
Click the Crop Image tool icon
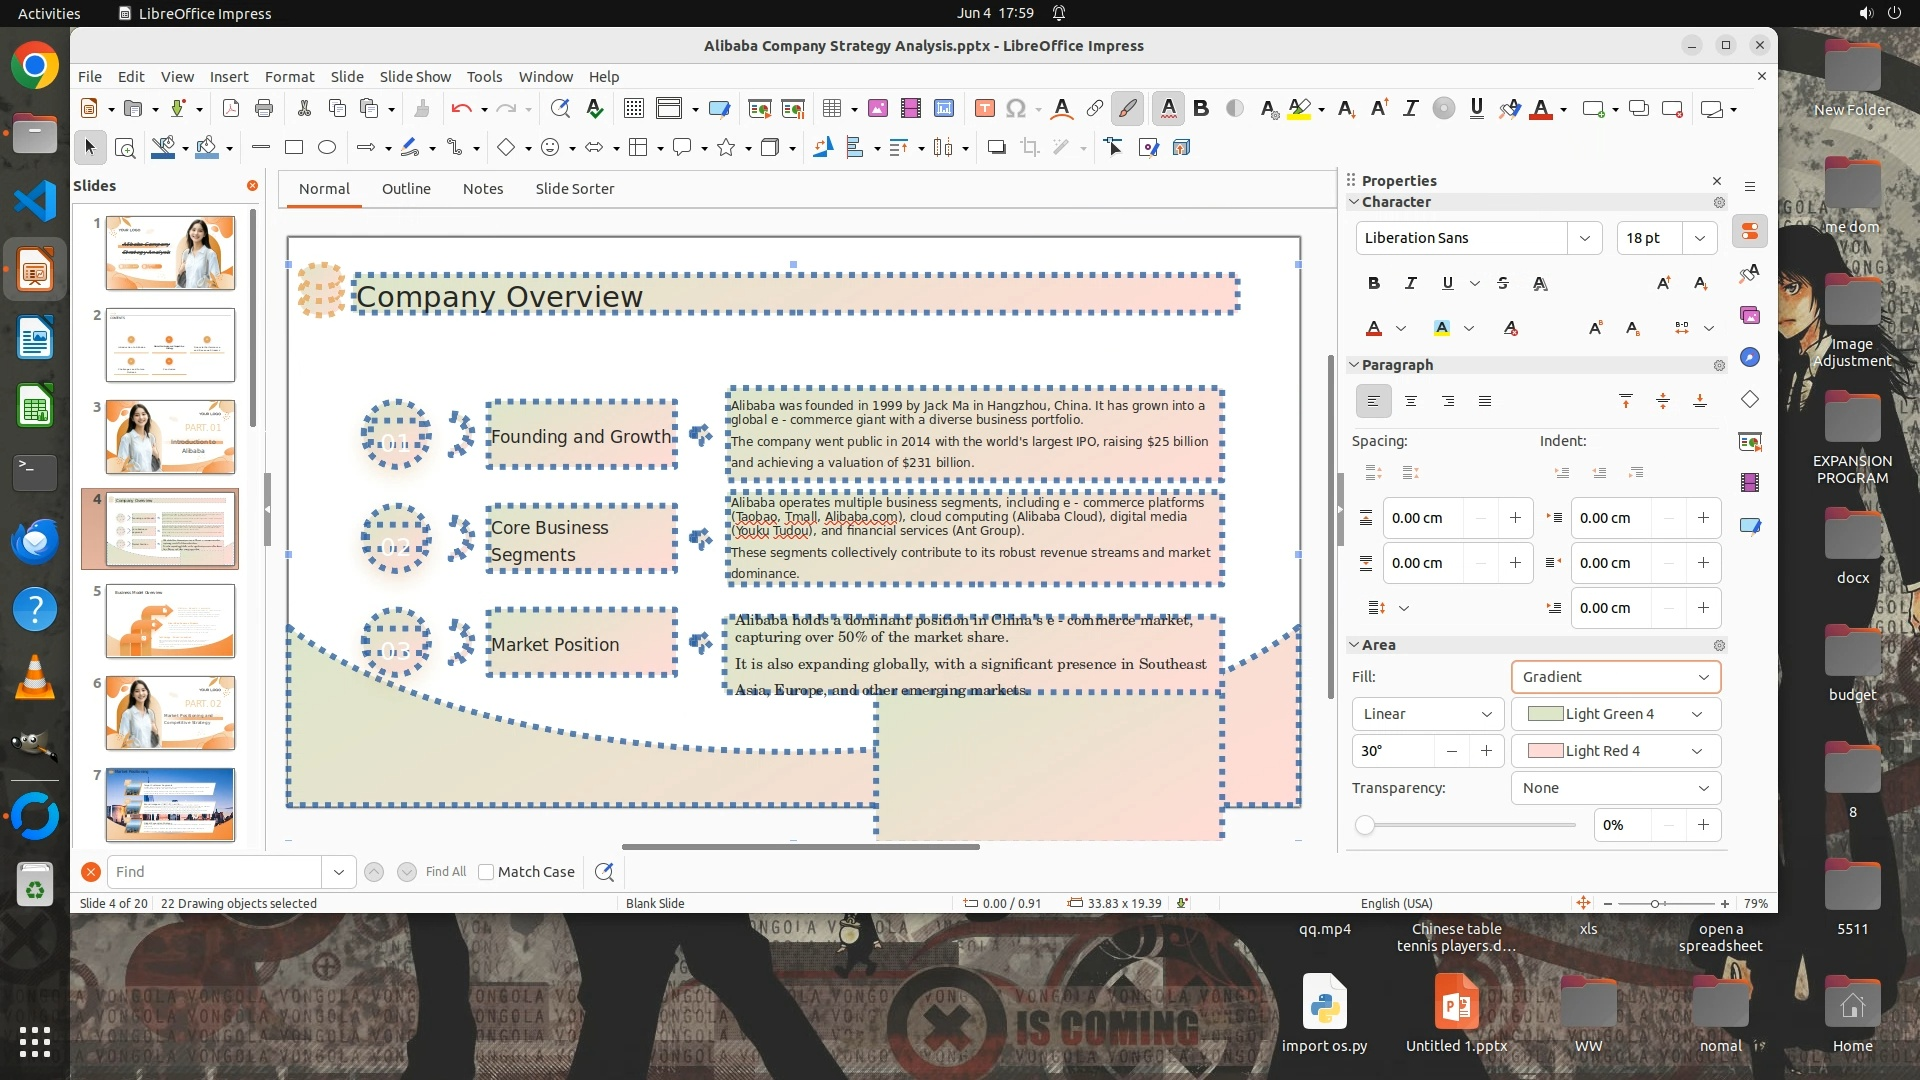[1030, 148]
